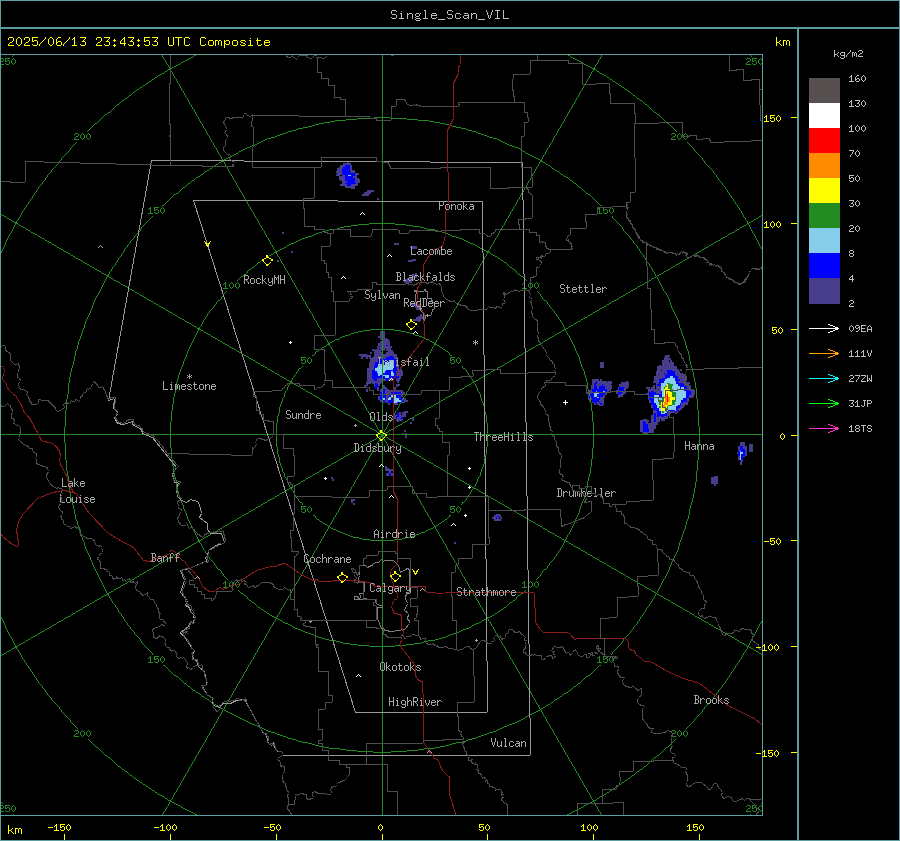Click the yellow diamond radar center at Didsbury

pyautogui.click(x=381, y=436)
